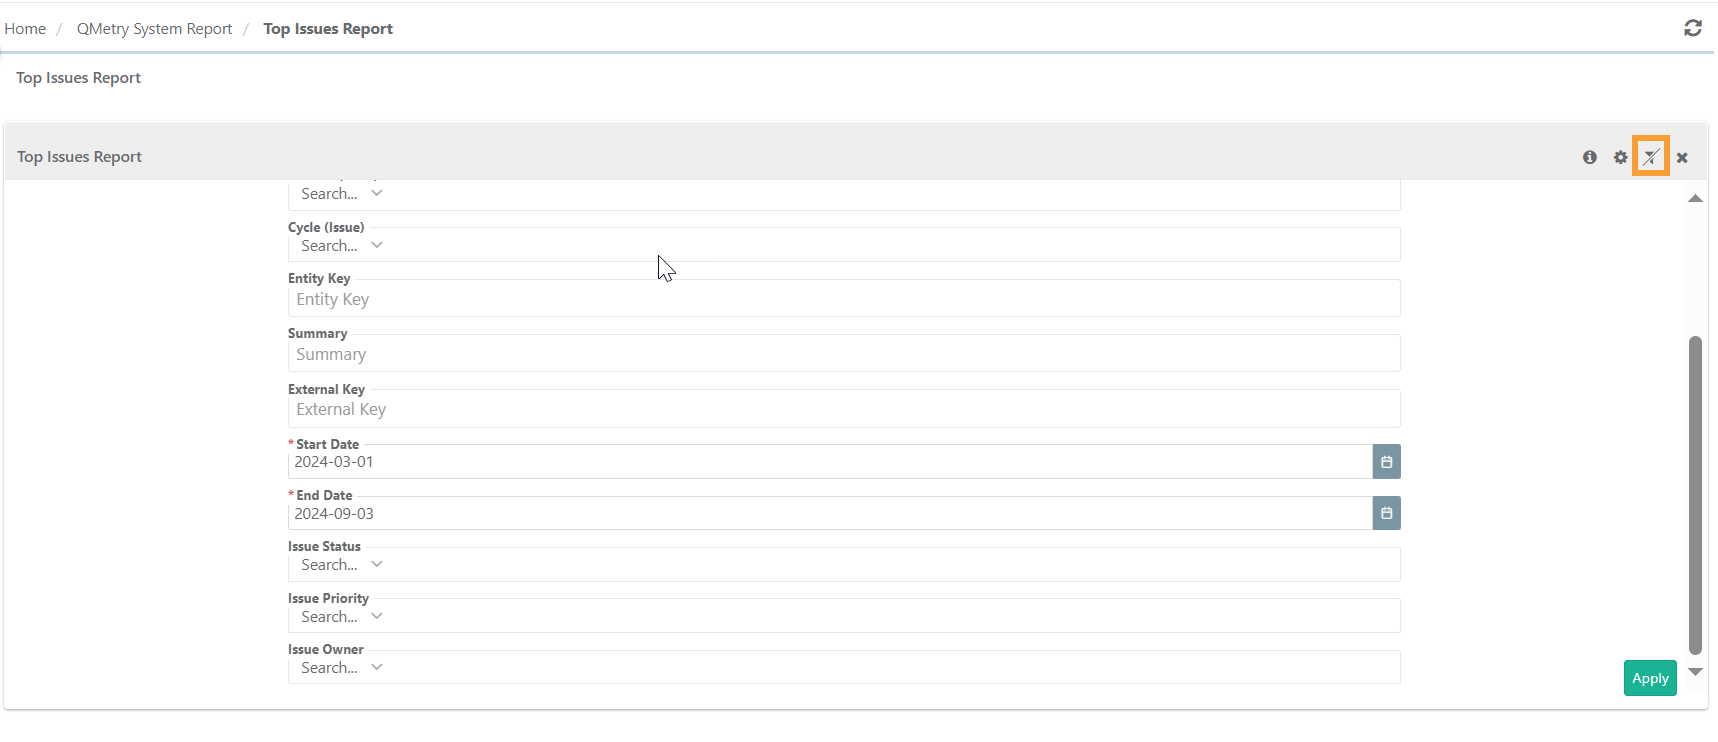Focus the Summary input field
Image resolution: width=1718 pixels, height=742 pixels.
point(844,353)
